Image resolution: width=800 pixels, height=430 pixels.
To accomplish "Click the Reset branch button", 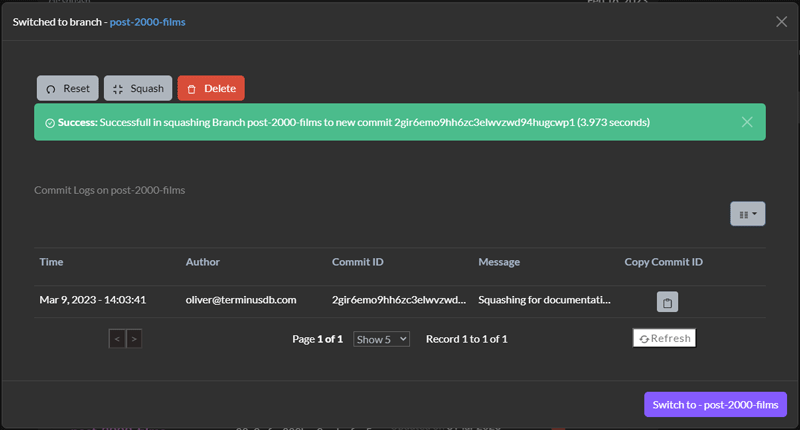I will tap(67, 88).
